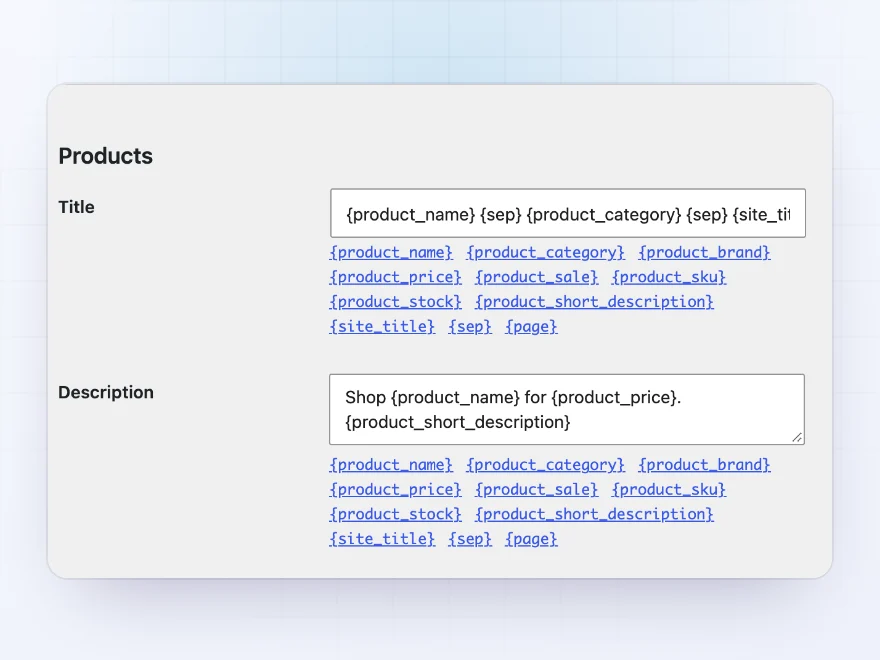This screenshot has height=660, width=880.
Task: Click the Description textarea resize handle
Action: click(798, 438)
